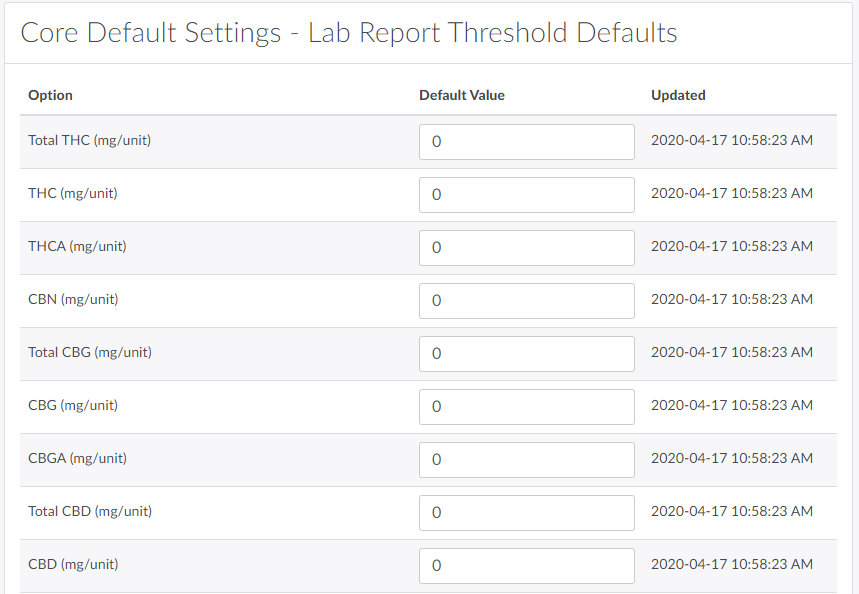
Task: Select the CBGA default value field
Action: point(526,460)
